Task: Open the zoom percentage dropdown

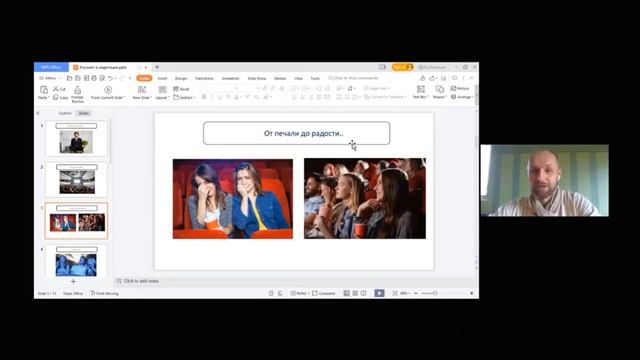Action: coord(405,293)
